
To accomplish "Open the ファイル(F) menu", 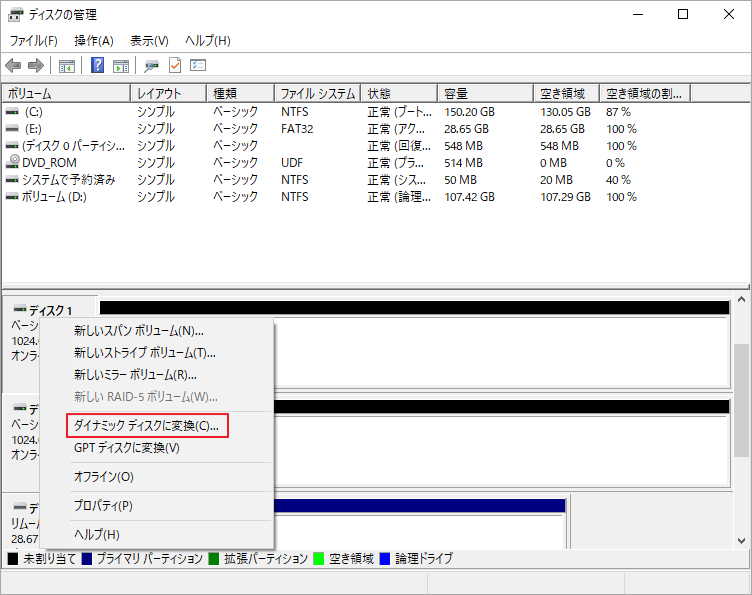I will 34,41.
